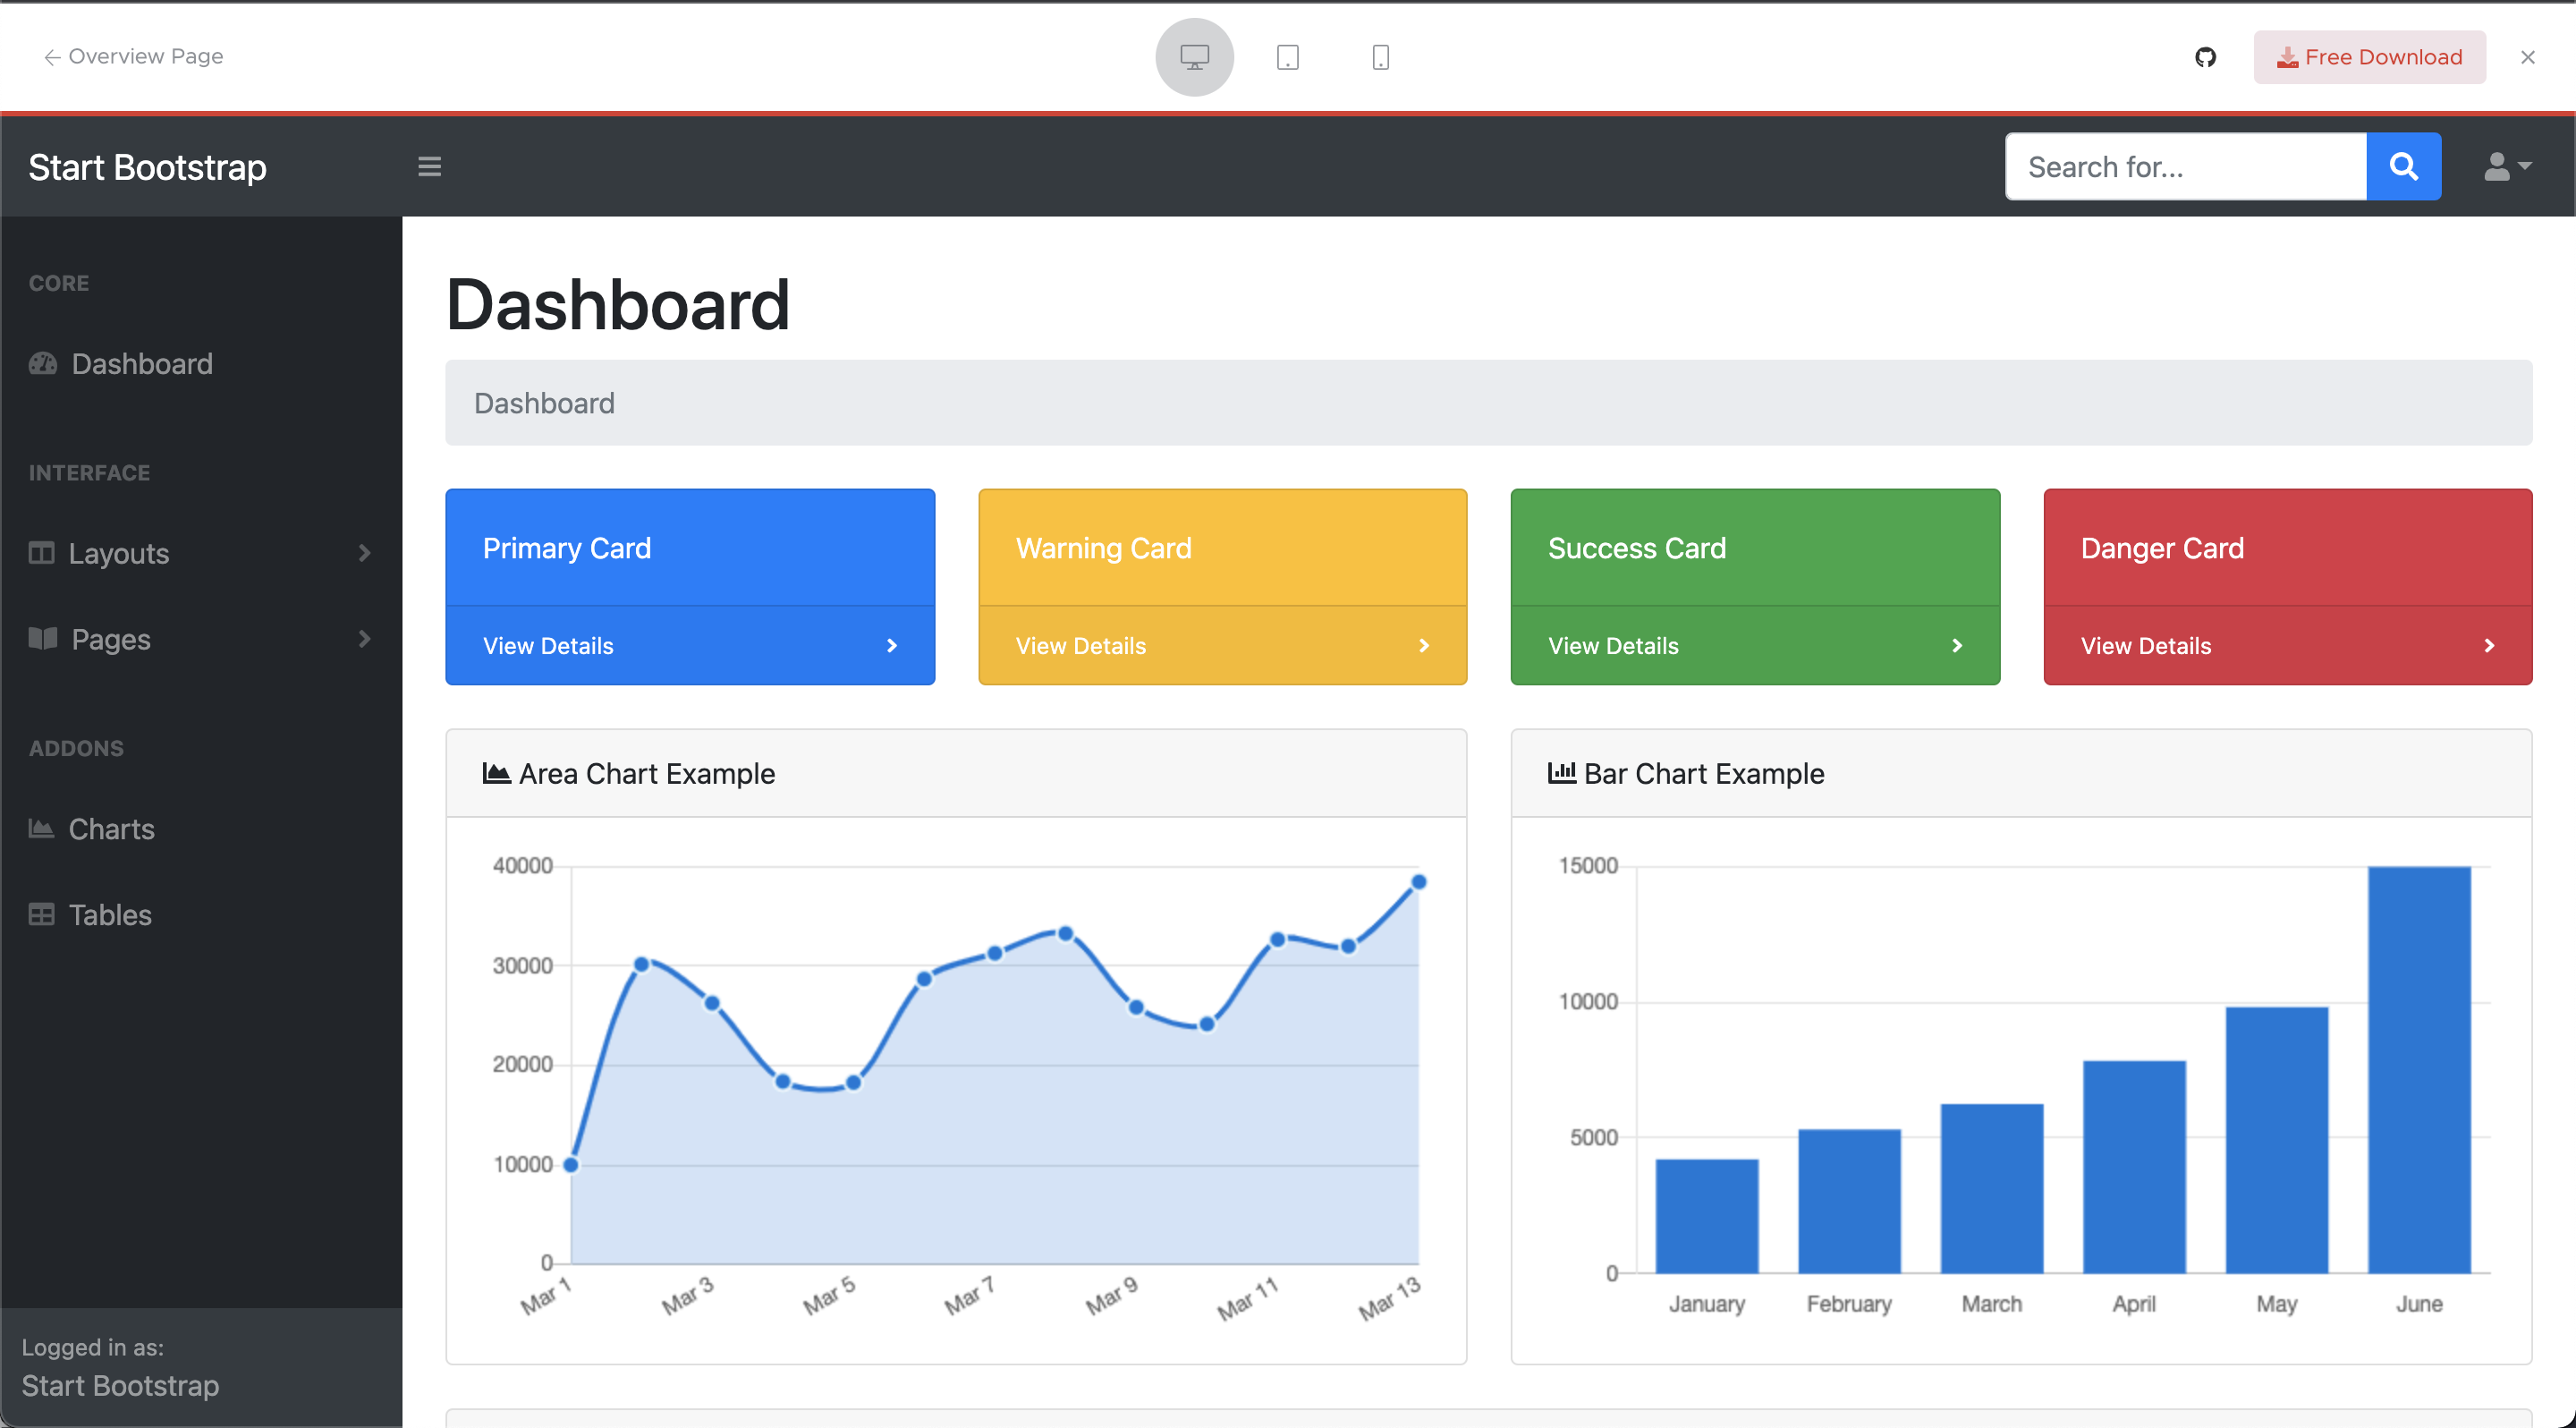Click the INTERFACE sidebar heading
The width and height of the screenshot is (2576, 1428).
pyautogui.click(x=89, y=473)
